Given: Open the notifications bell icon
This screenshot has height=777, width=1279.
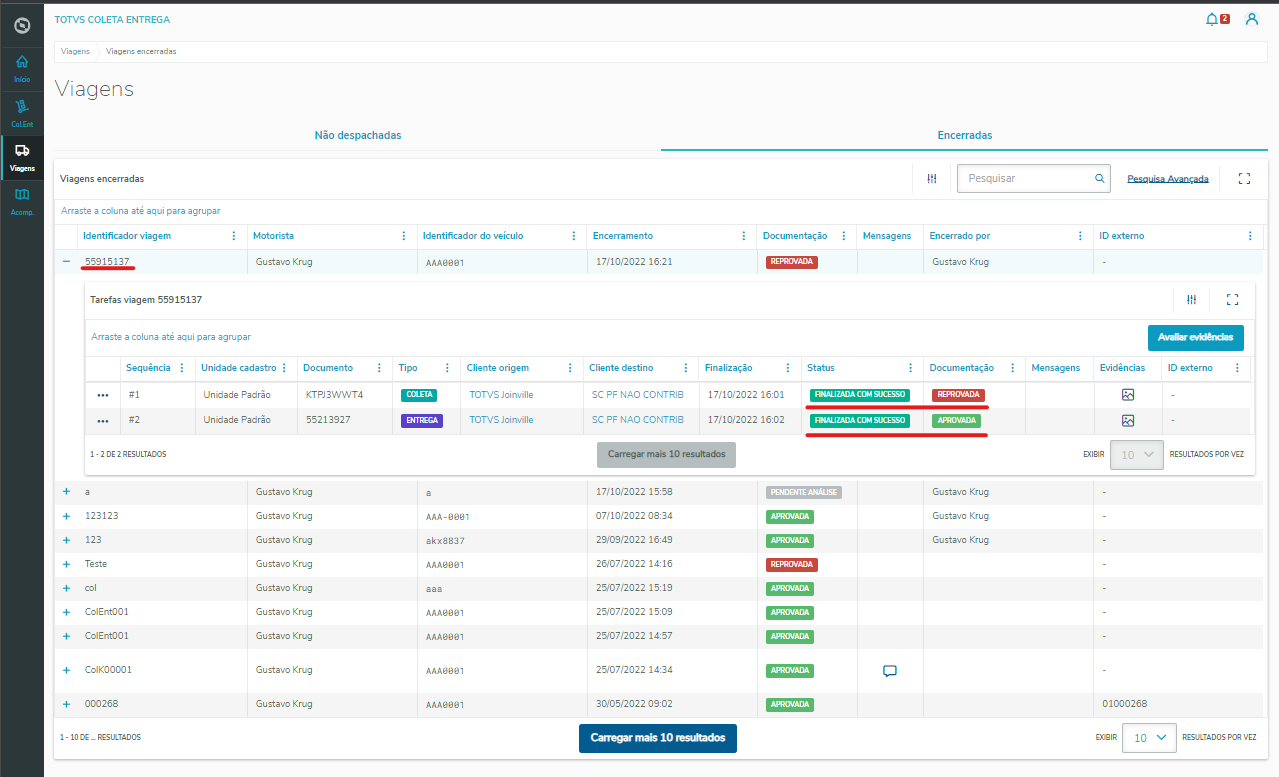Looking at the screenshot, I should (x=1212, y=19).
